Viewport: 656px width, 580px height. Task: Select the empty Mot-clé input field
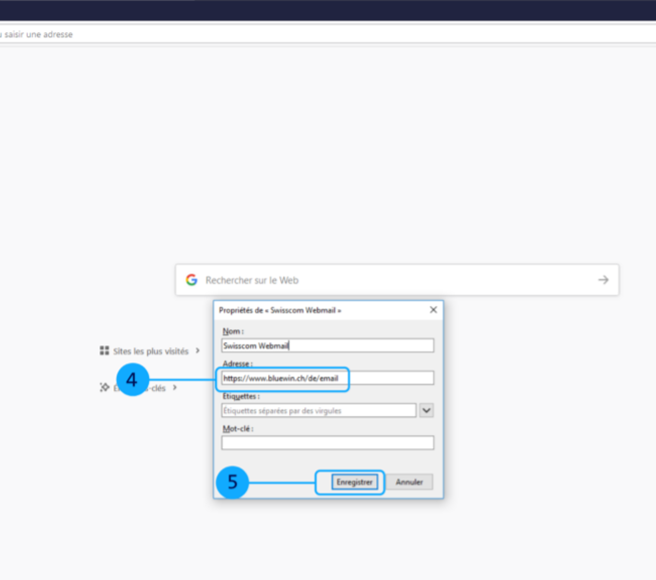click(x=327, y=443)
